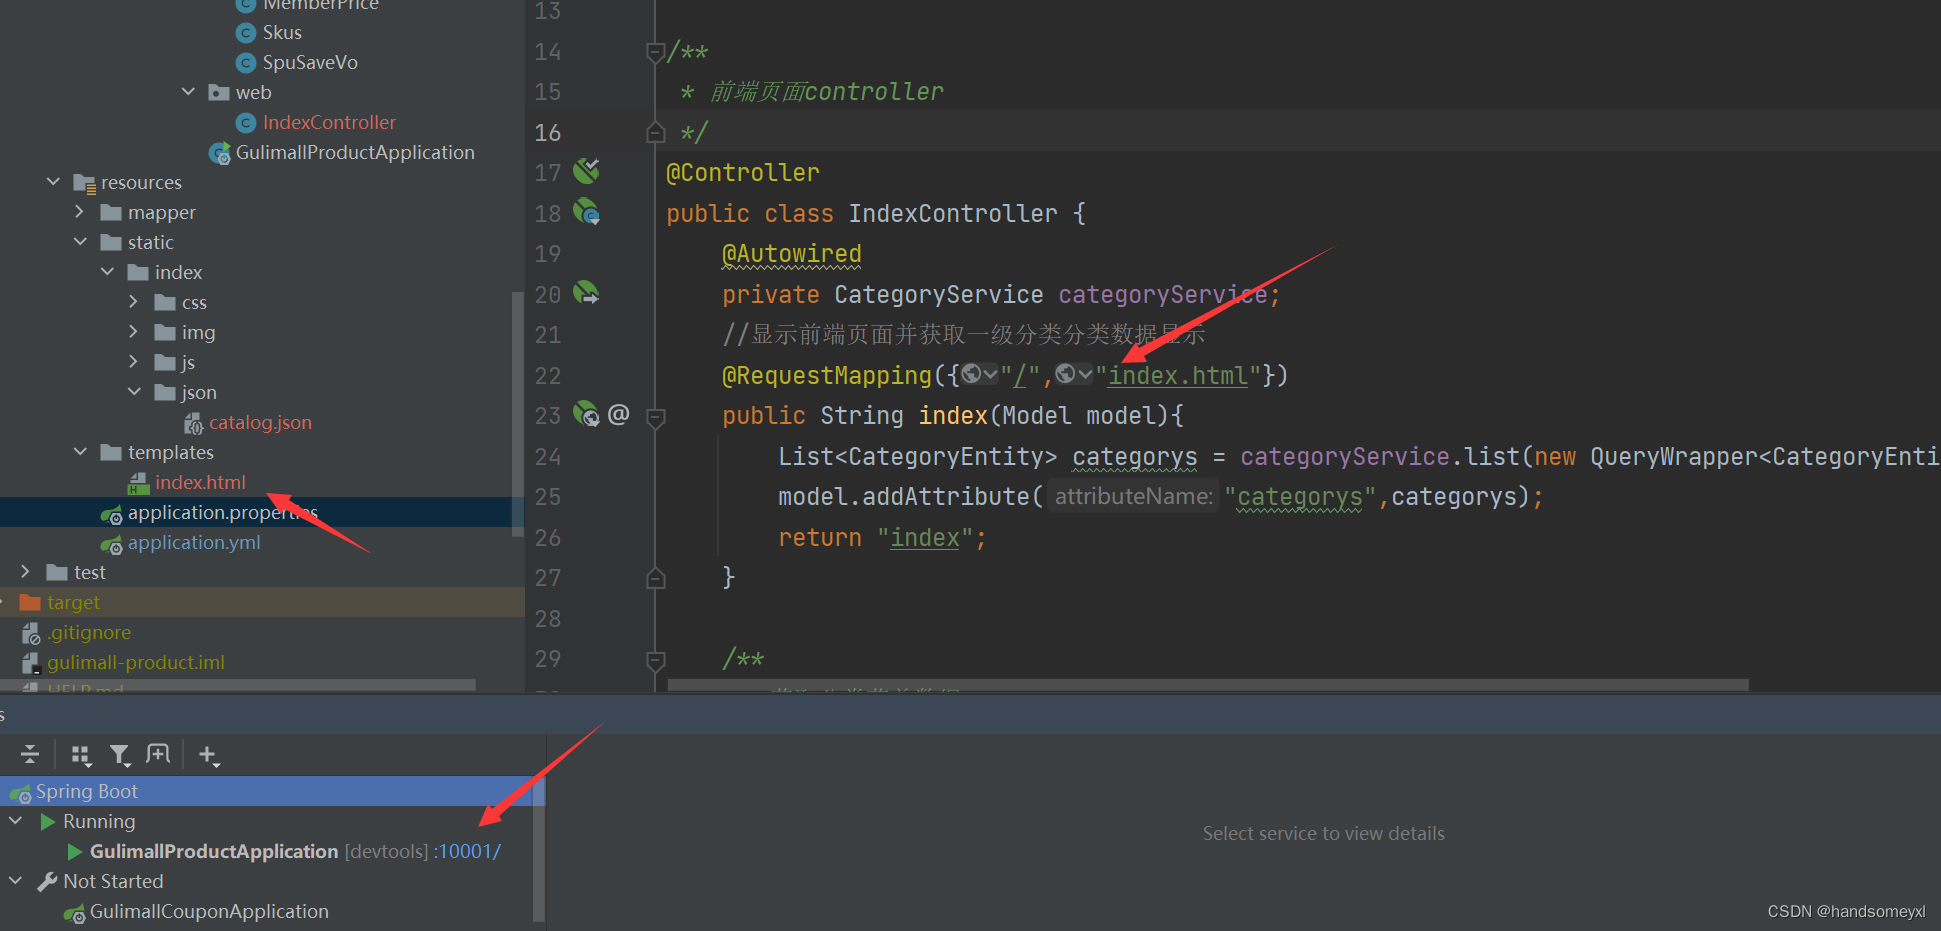
Task: Expand the css folder
Action: coord(135,302)
